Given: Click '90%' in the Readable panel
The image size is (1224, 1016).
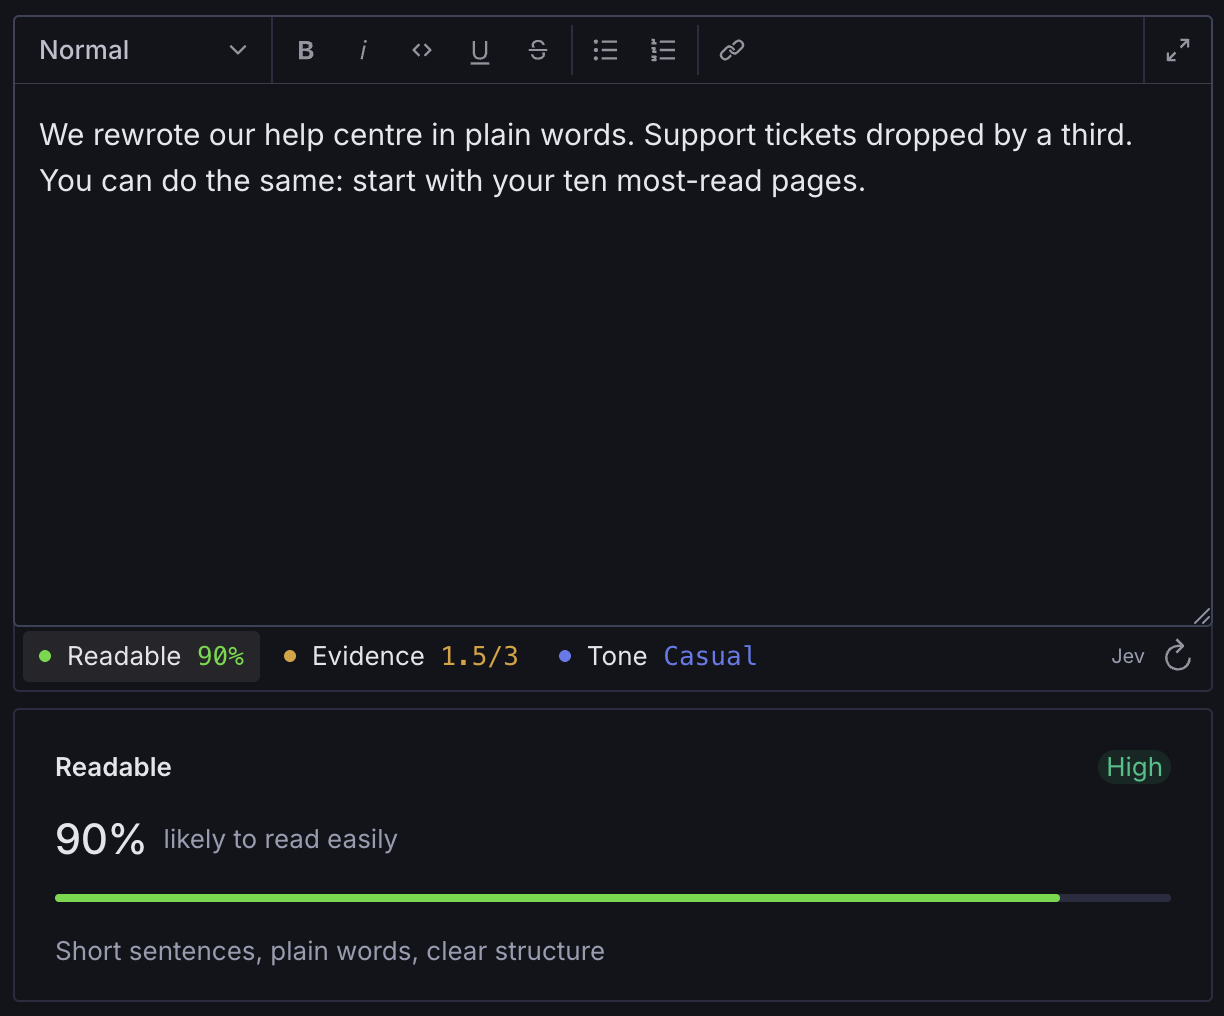Looking at the screenshot, I should [100, 839].
